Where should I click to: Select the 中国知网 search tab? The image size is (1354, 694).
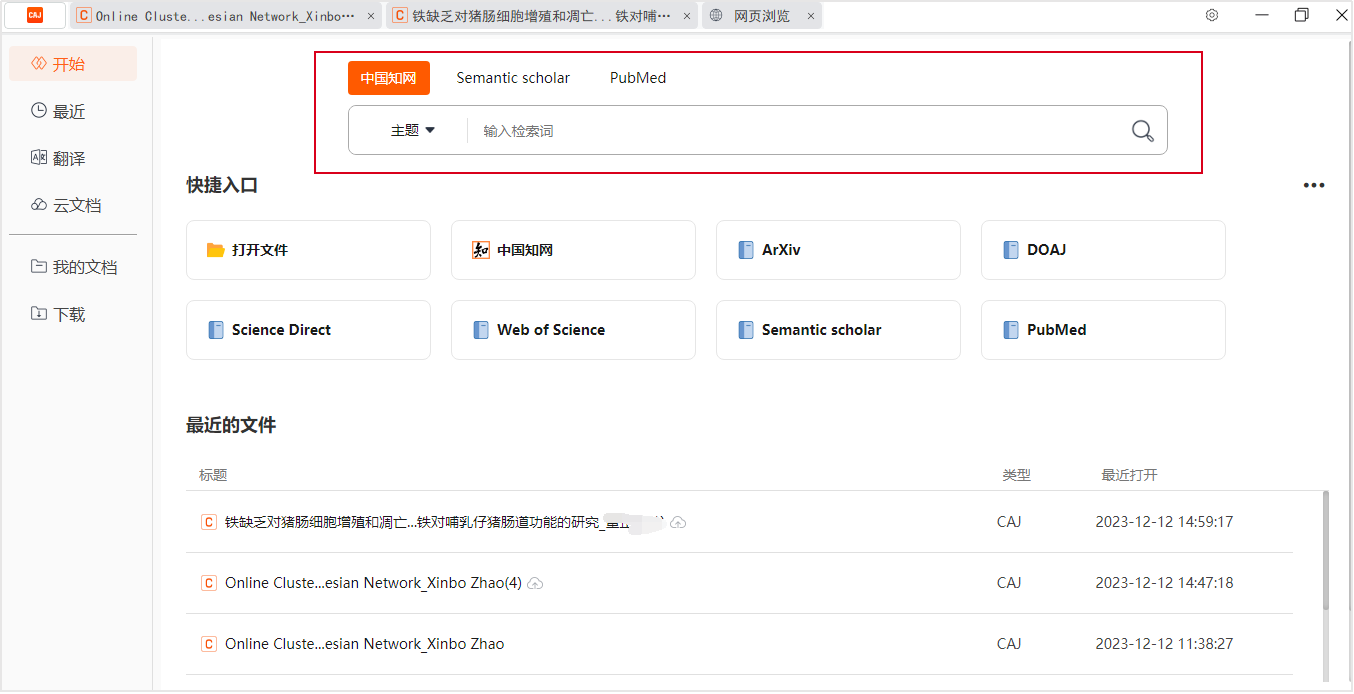[x=389, y=78]
